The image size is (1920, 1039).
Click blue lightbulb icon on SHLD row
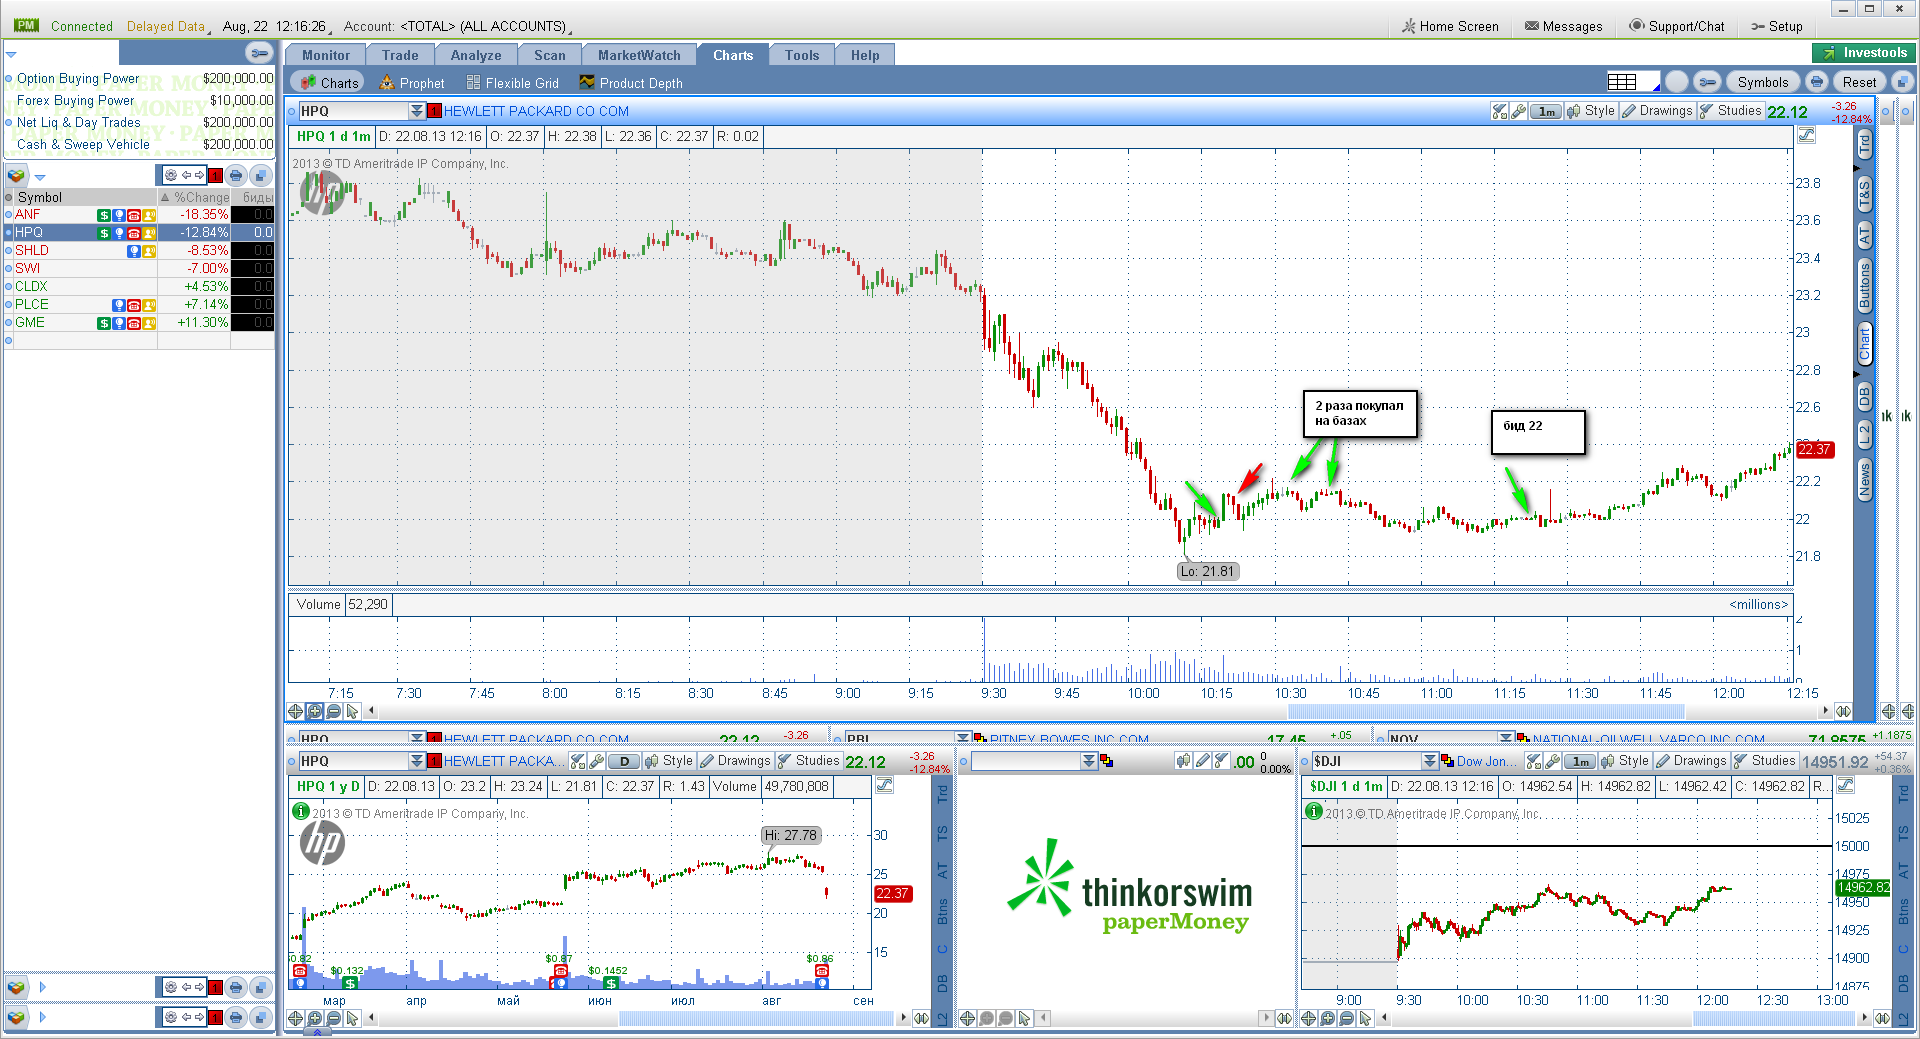[134, 251]
